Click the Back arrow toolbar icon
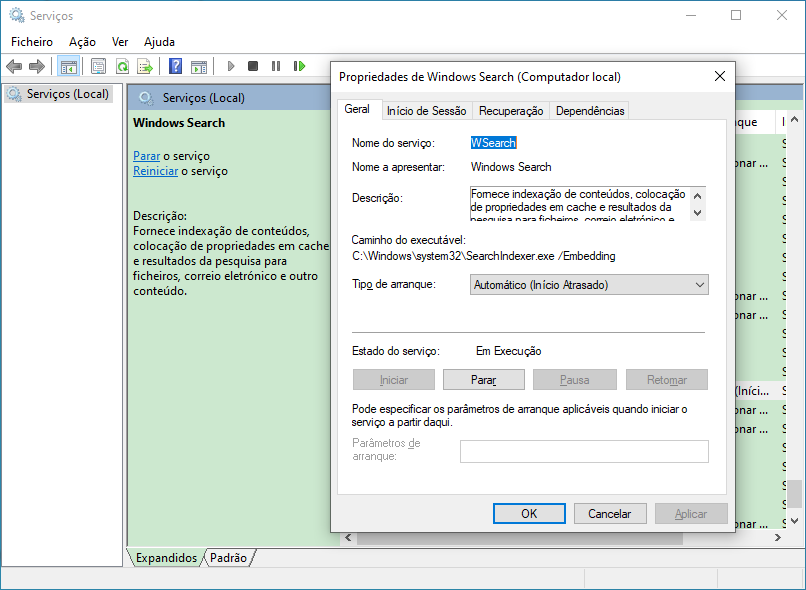 tap(14, 66)
